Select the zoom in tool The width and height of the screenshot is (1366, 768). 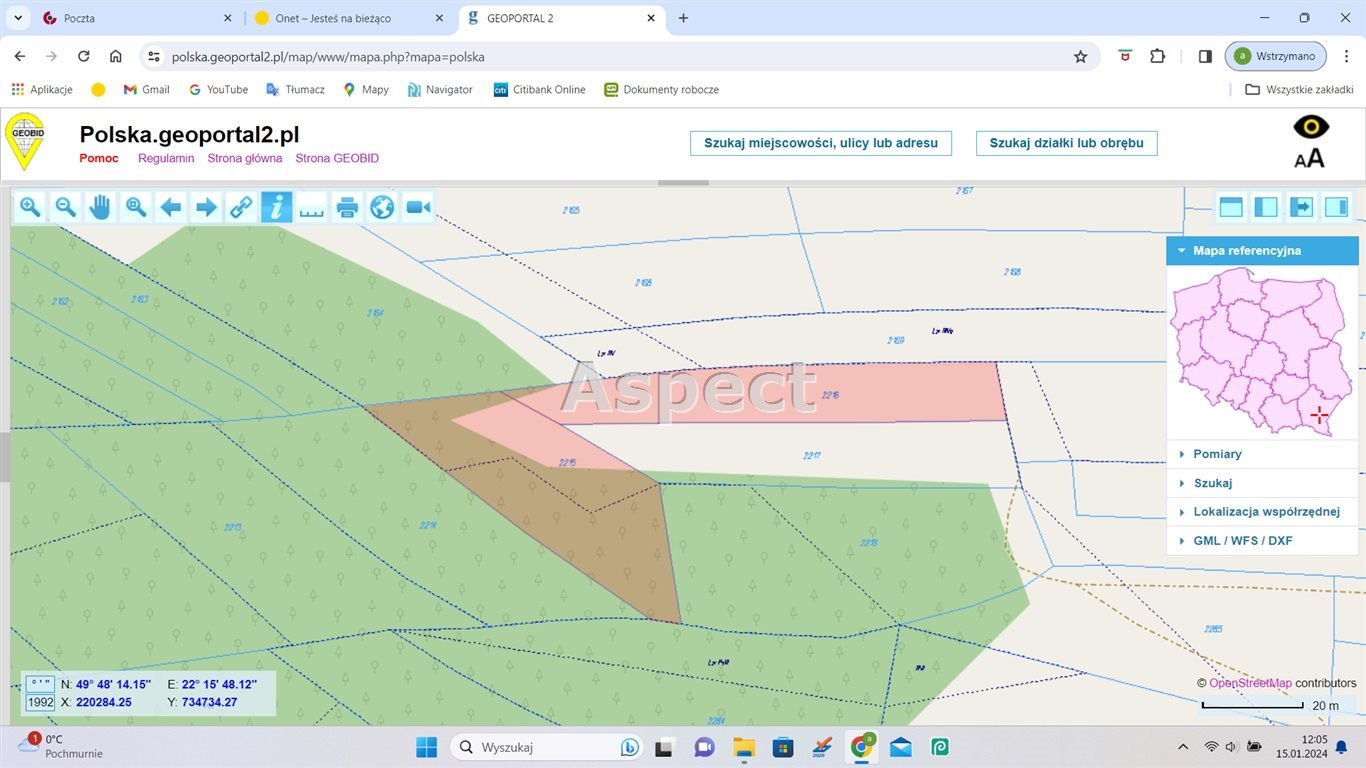coord(29,207)
